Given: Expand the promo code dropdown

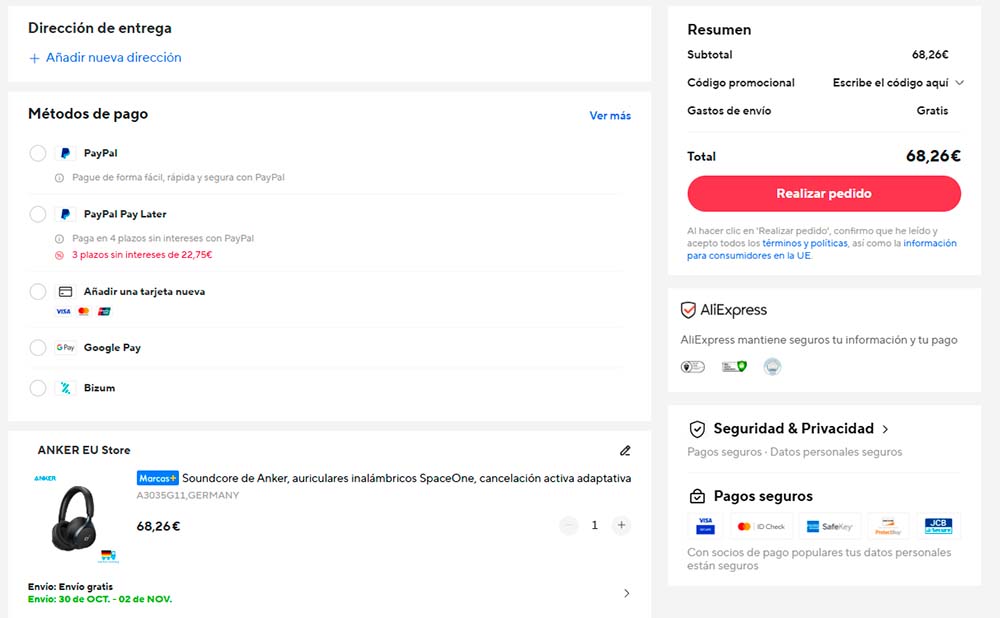Looking at the screenshot, I should click(x=959, y=83).
